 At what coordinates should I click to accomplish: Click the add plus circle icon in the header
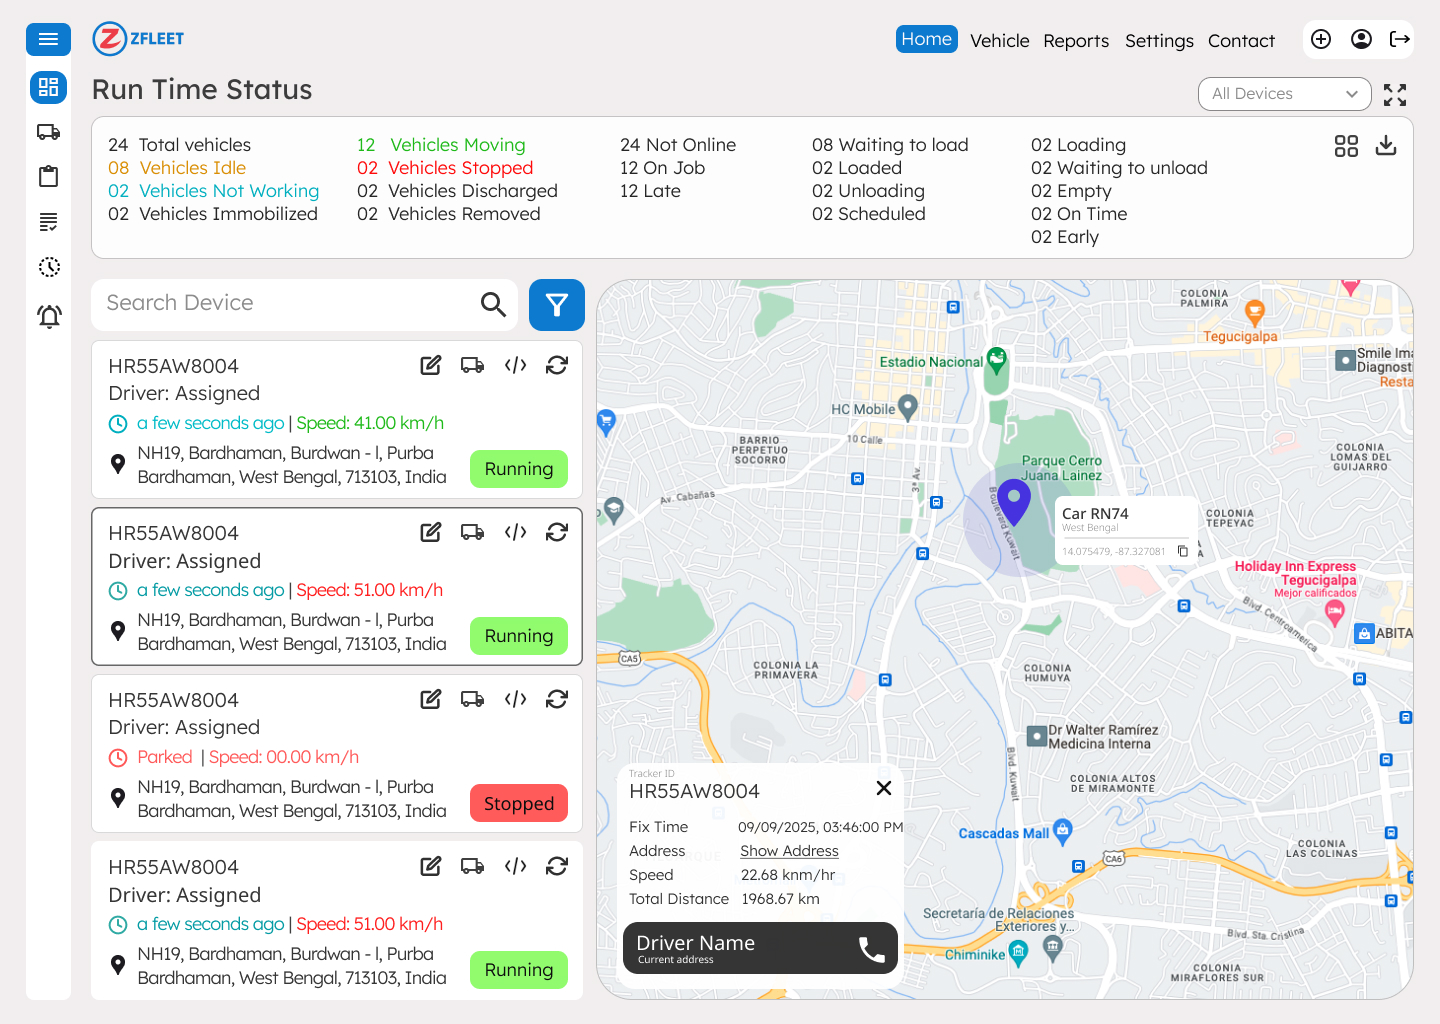(1320, 39)
